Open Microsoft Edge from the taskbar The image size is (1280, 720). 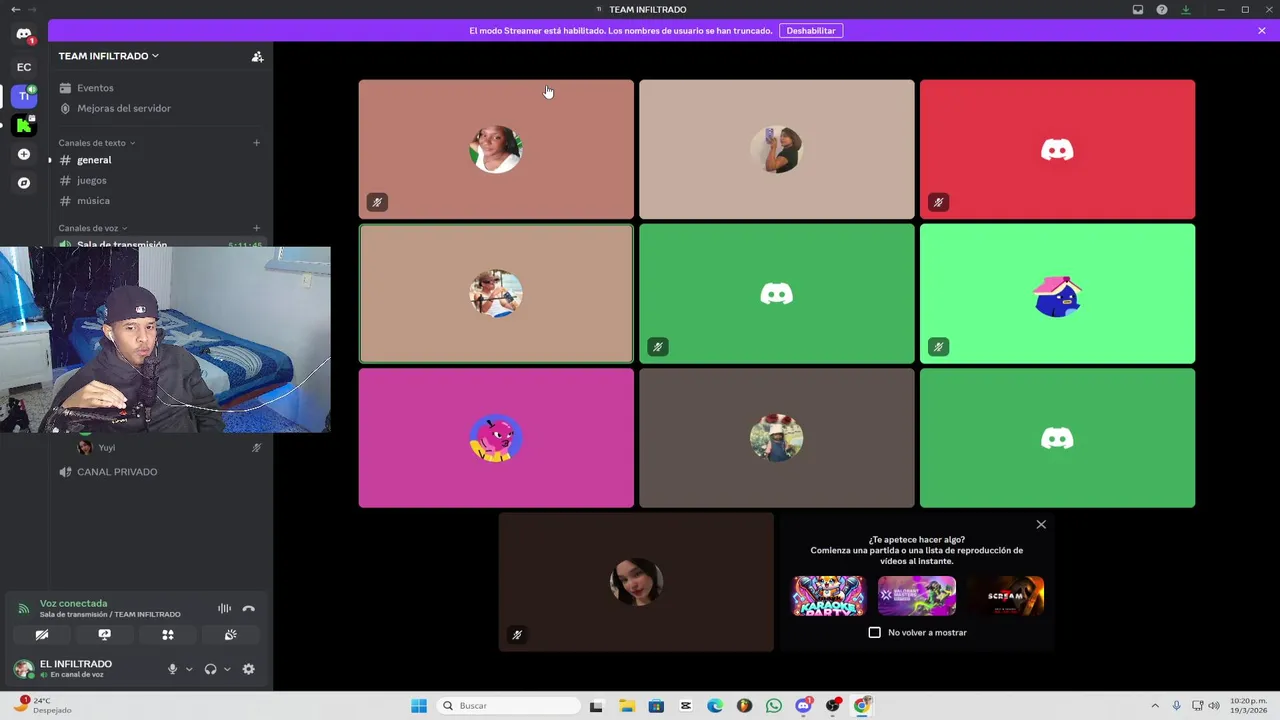coord(715,706)
